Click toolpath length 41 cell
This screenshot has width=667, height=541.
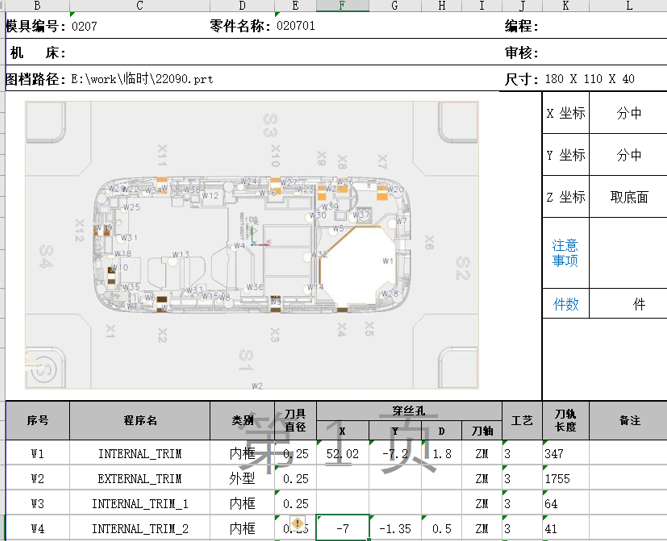[566, 529]
